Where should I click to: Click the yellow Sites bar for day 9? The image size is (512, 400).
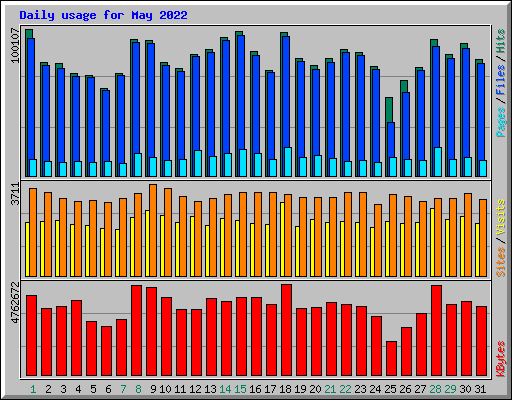[147, 243]
